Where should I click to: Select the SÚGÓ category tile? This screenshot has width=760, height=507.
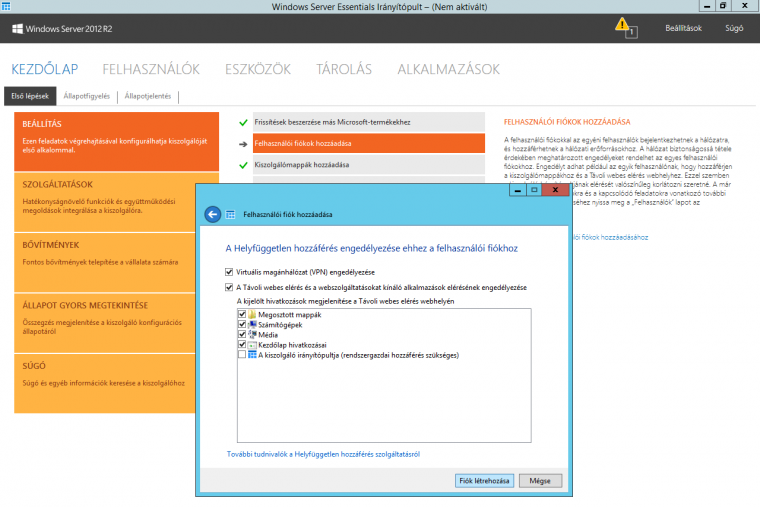click(x=105, y=383)
